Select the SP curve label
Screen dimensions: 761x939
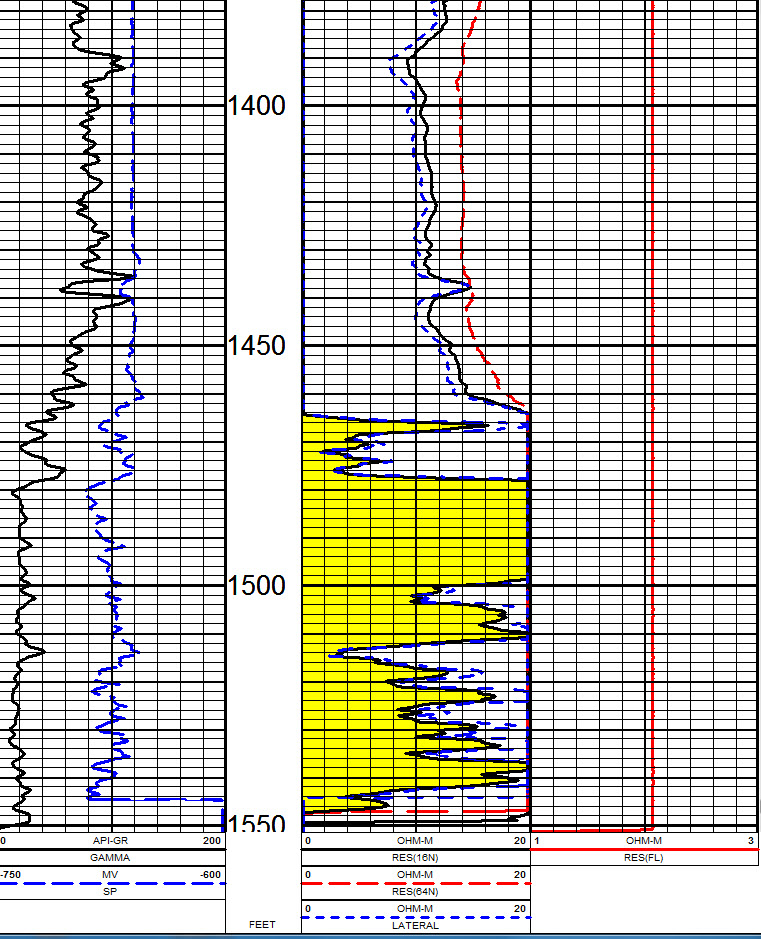(x=111, y=891)
